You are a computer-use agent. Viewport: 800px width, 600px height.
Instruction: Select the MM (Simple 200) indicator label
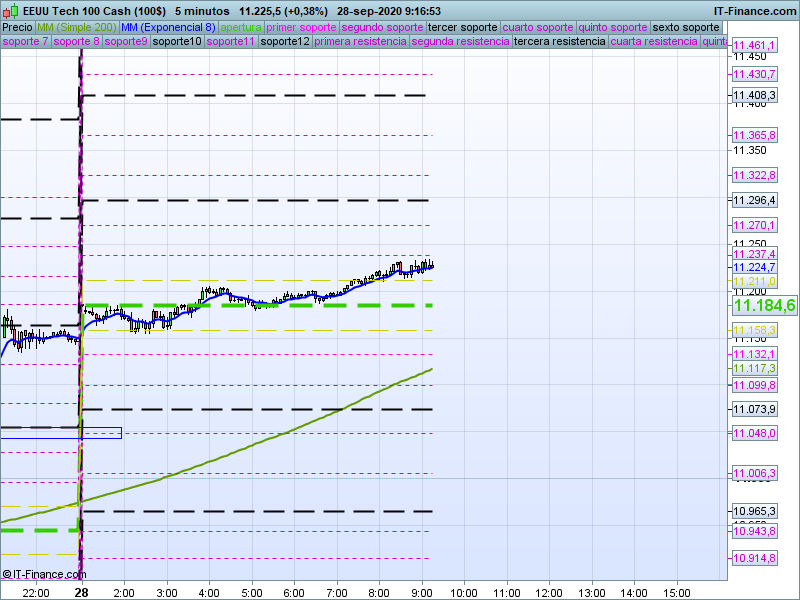pyautogui.click(x=76, y=27)
